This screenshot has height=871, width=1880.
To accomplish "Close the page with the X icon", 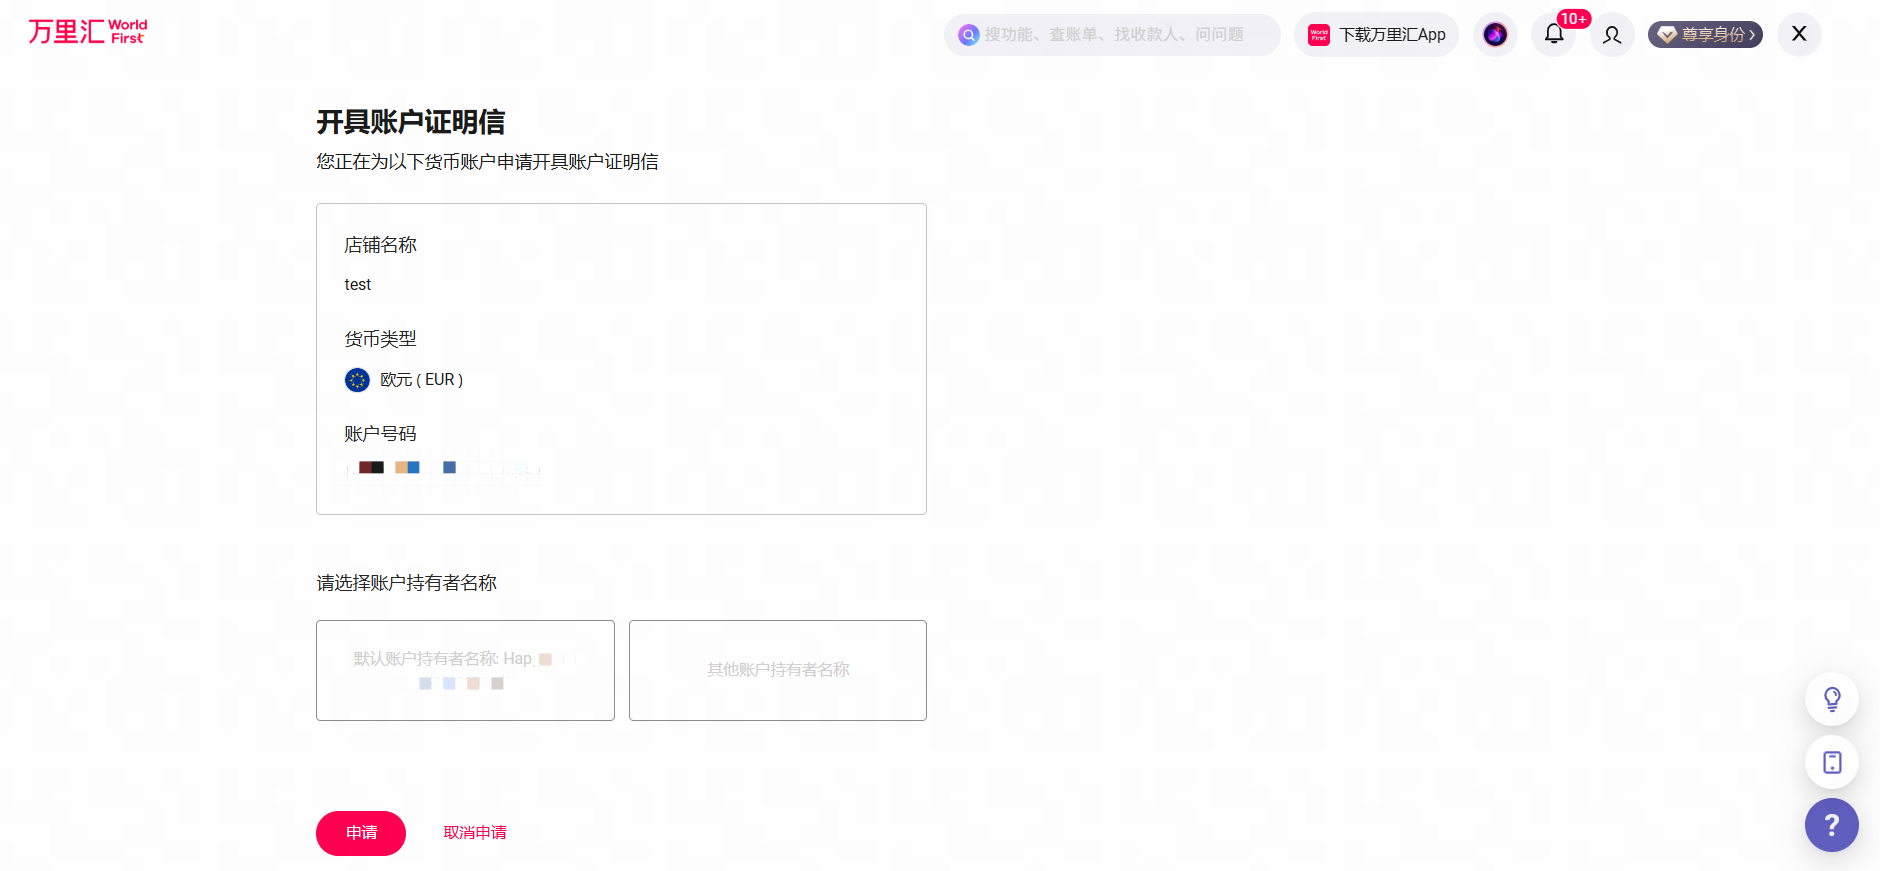I will pyautogui.click(x=1799, y=34).
